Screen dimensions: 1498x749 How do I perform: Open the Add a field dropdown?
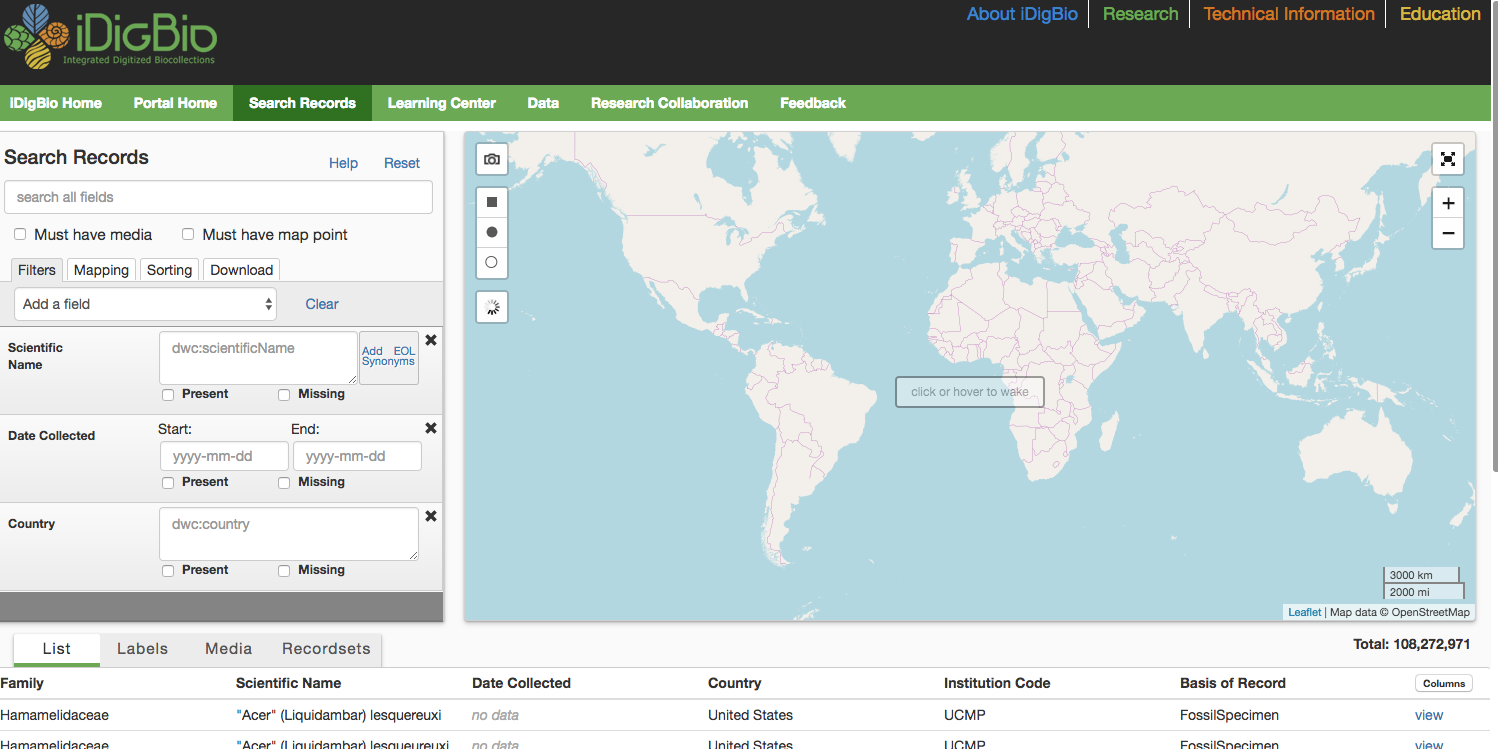tap(146, 304)
